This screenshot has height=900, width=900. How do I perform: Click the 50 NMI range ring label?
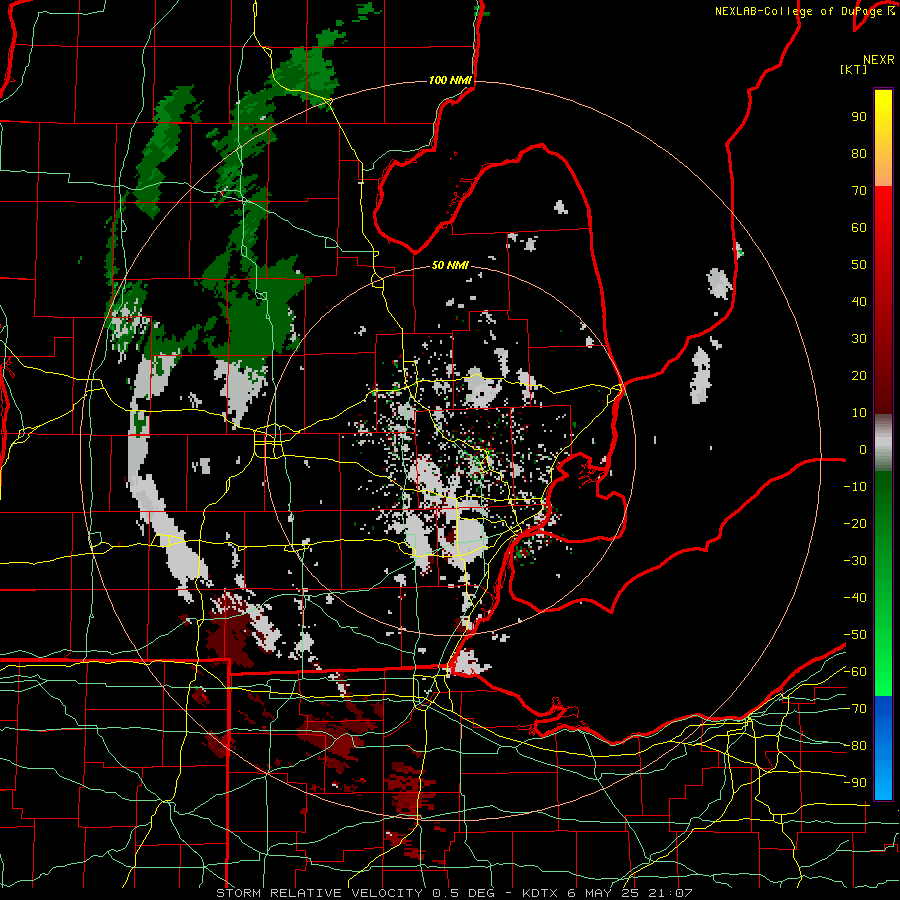click(450, 265)
